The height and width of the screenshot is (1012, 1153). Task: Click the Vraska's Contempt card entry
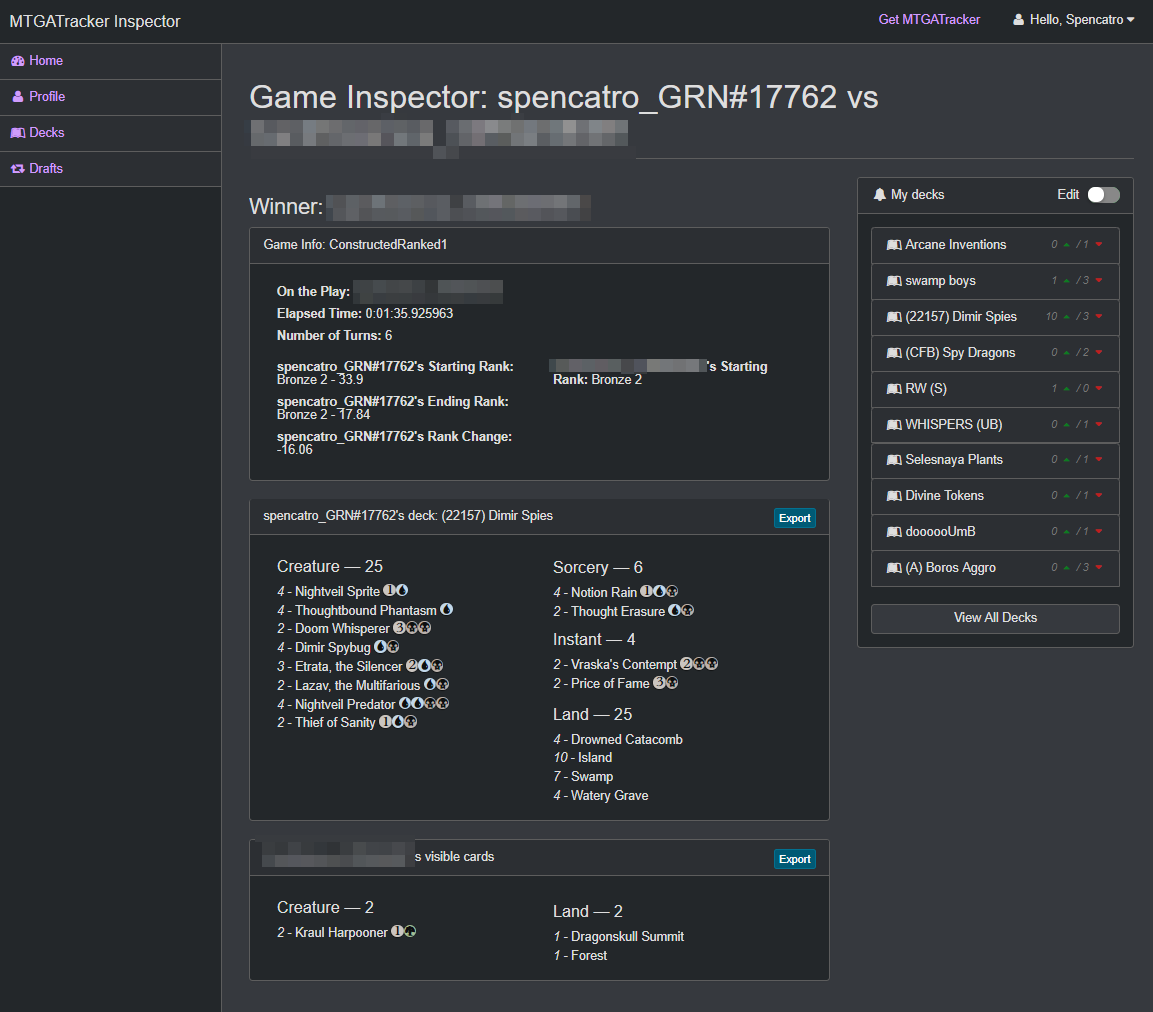(635, 664)
